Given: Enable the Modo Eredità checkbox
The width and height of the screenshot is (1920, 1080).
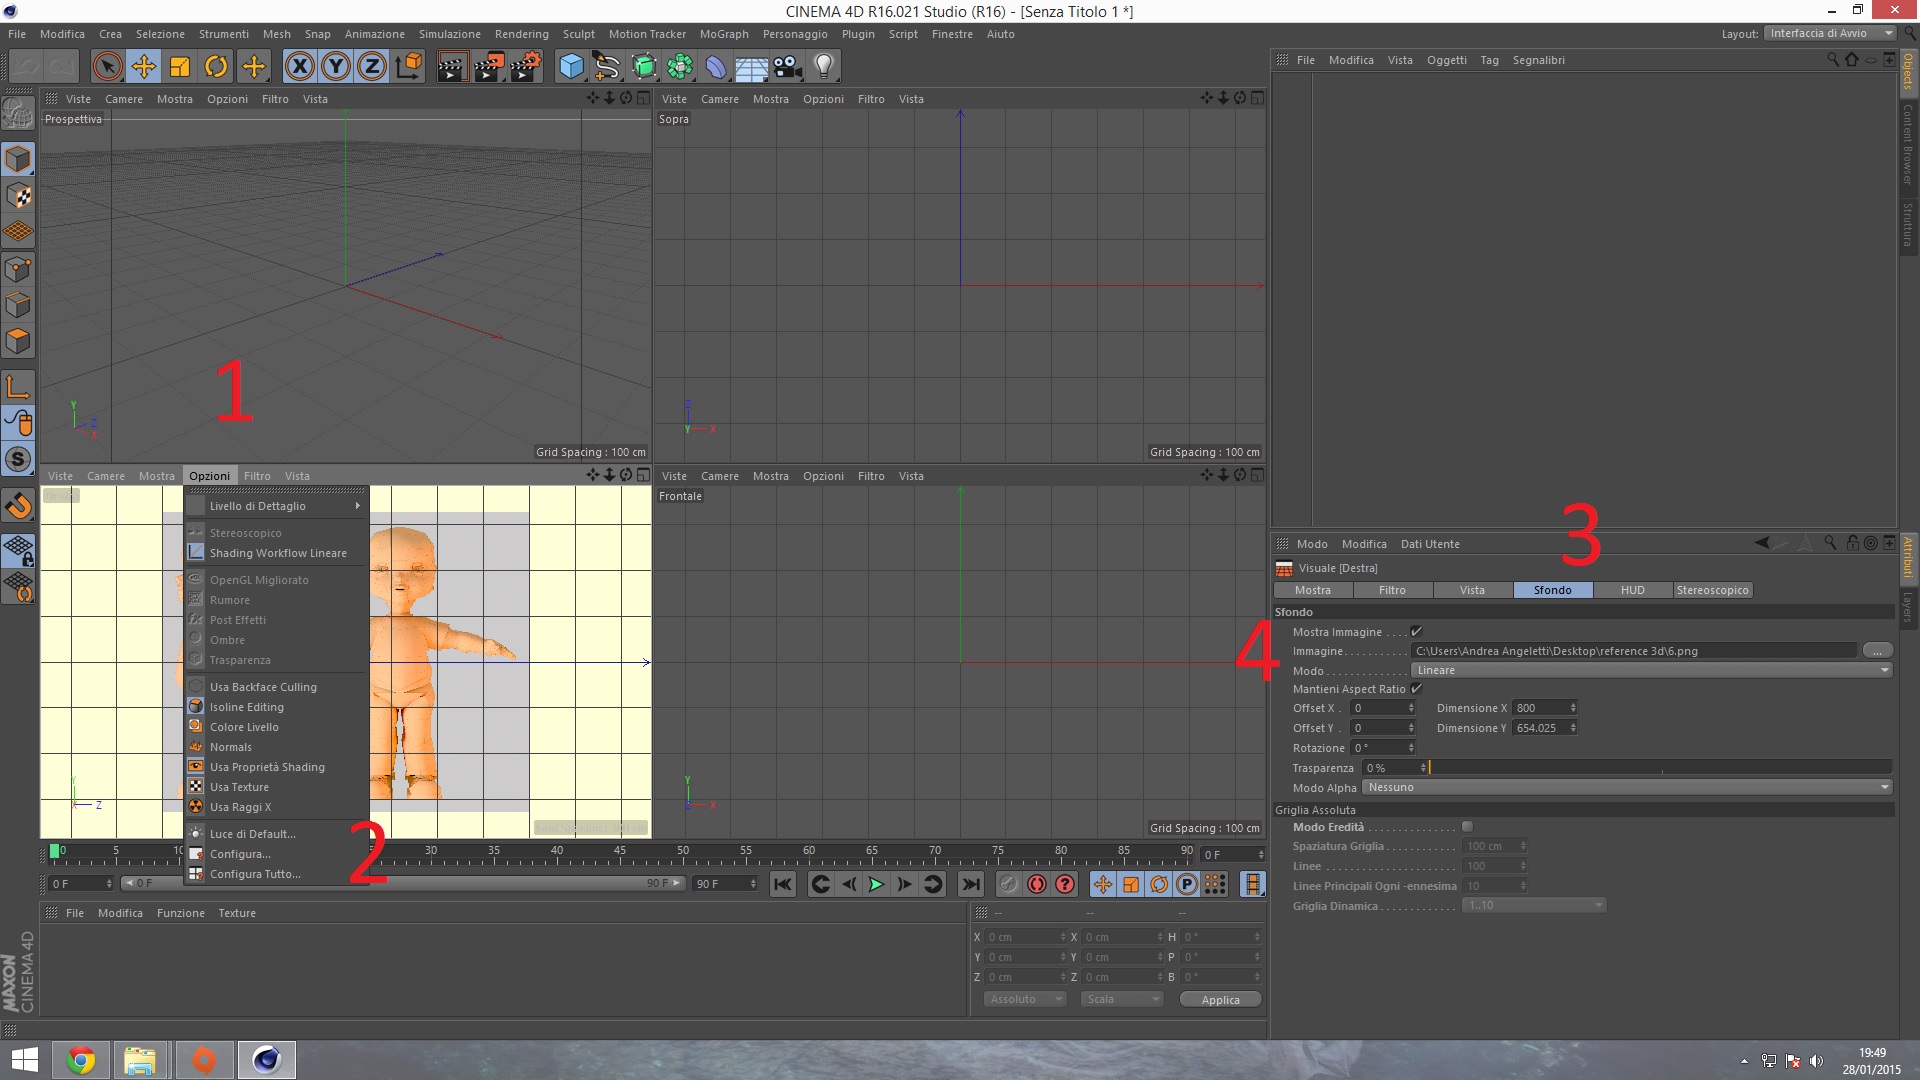Looking at the screenshot, I should click(1467, 827).
